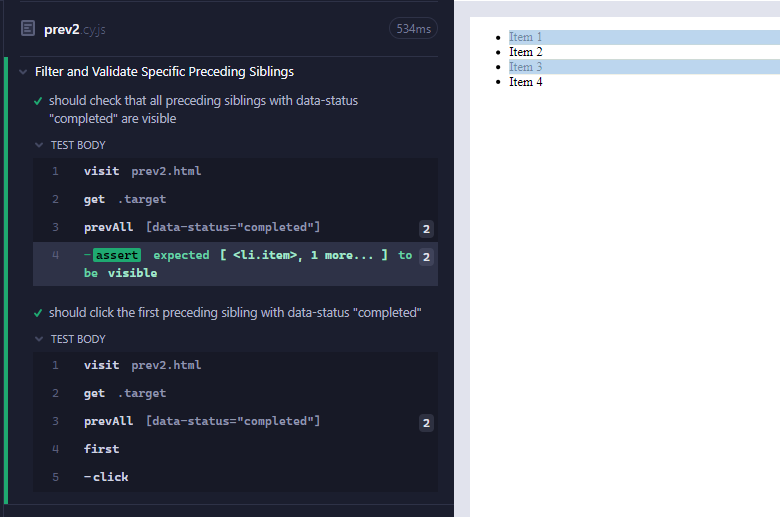Select get .target command in first test

click(235, 199)
